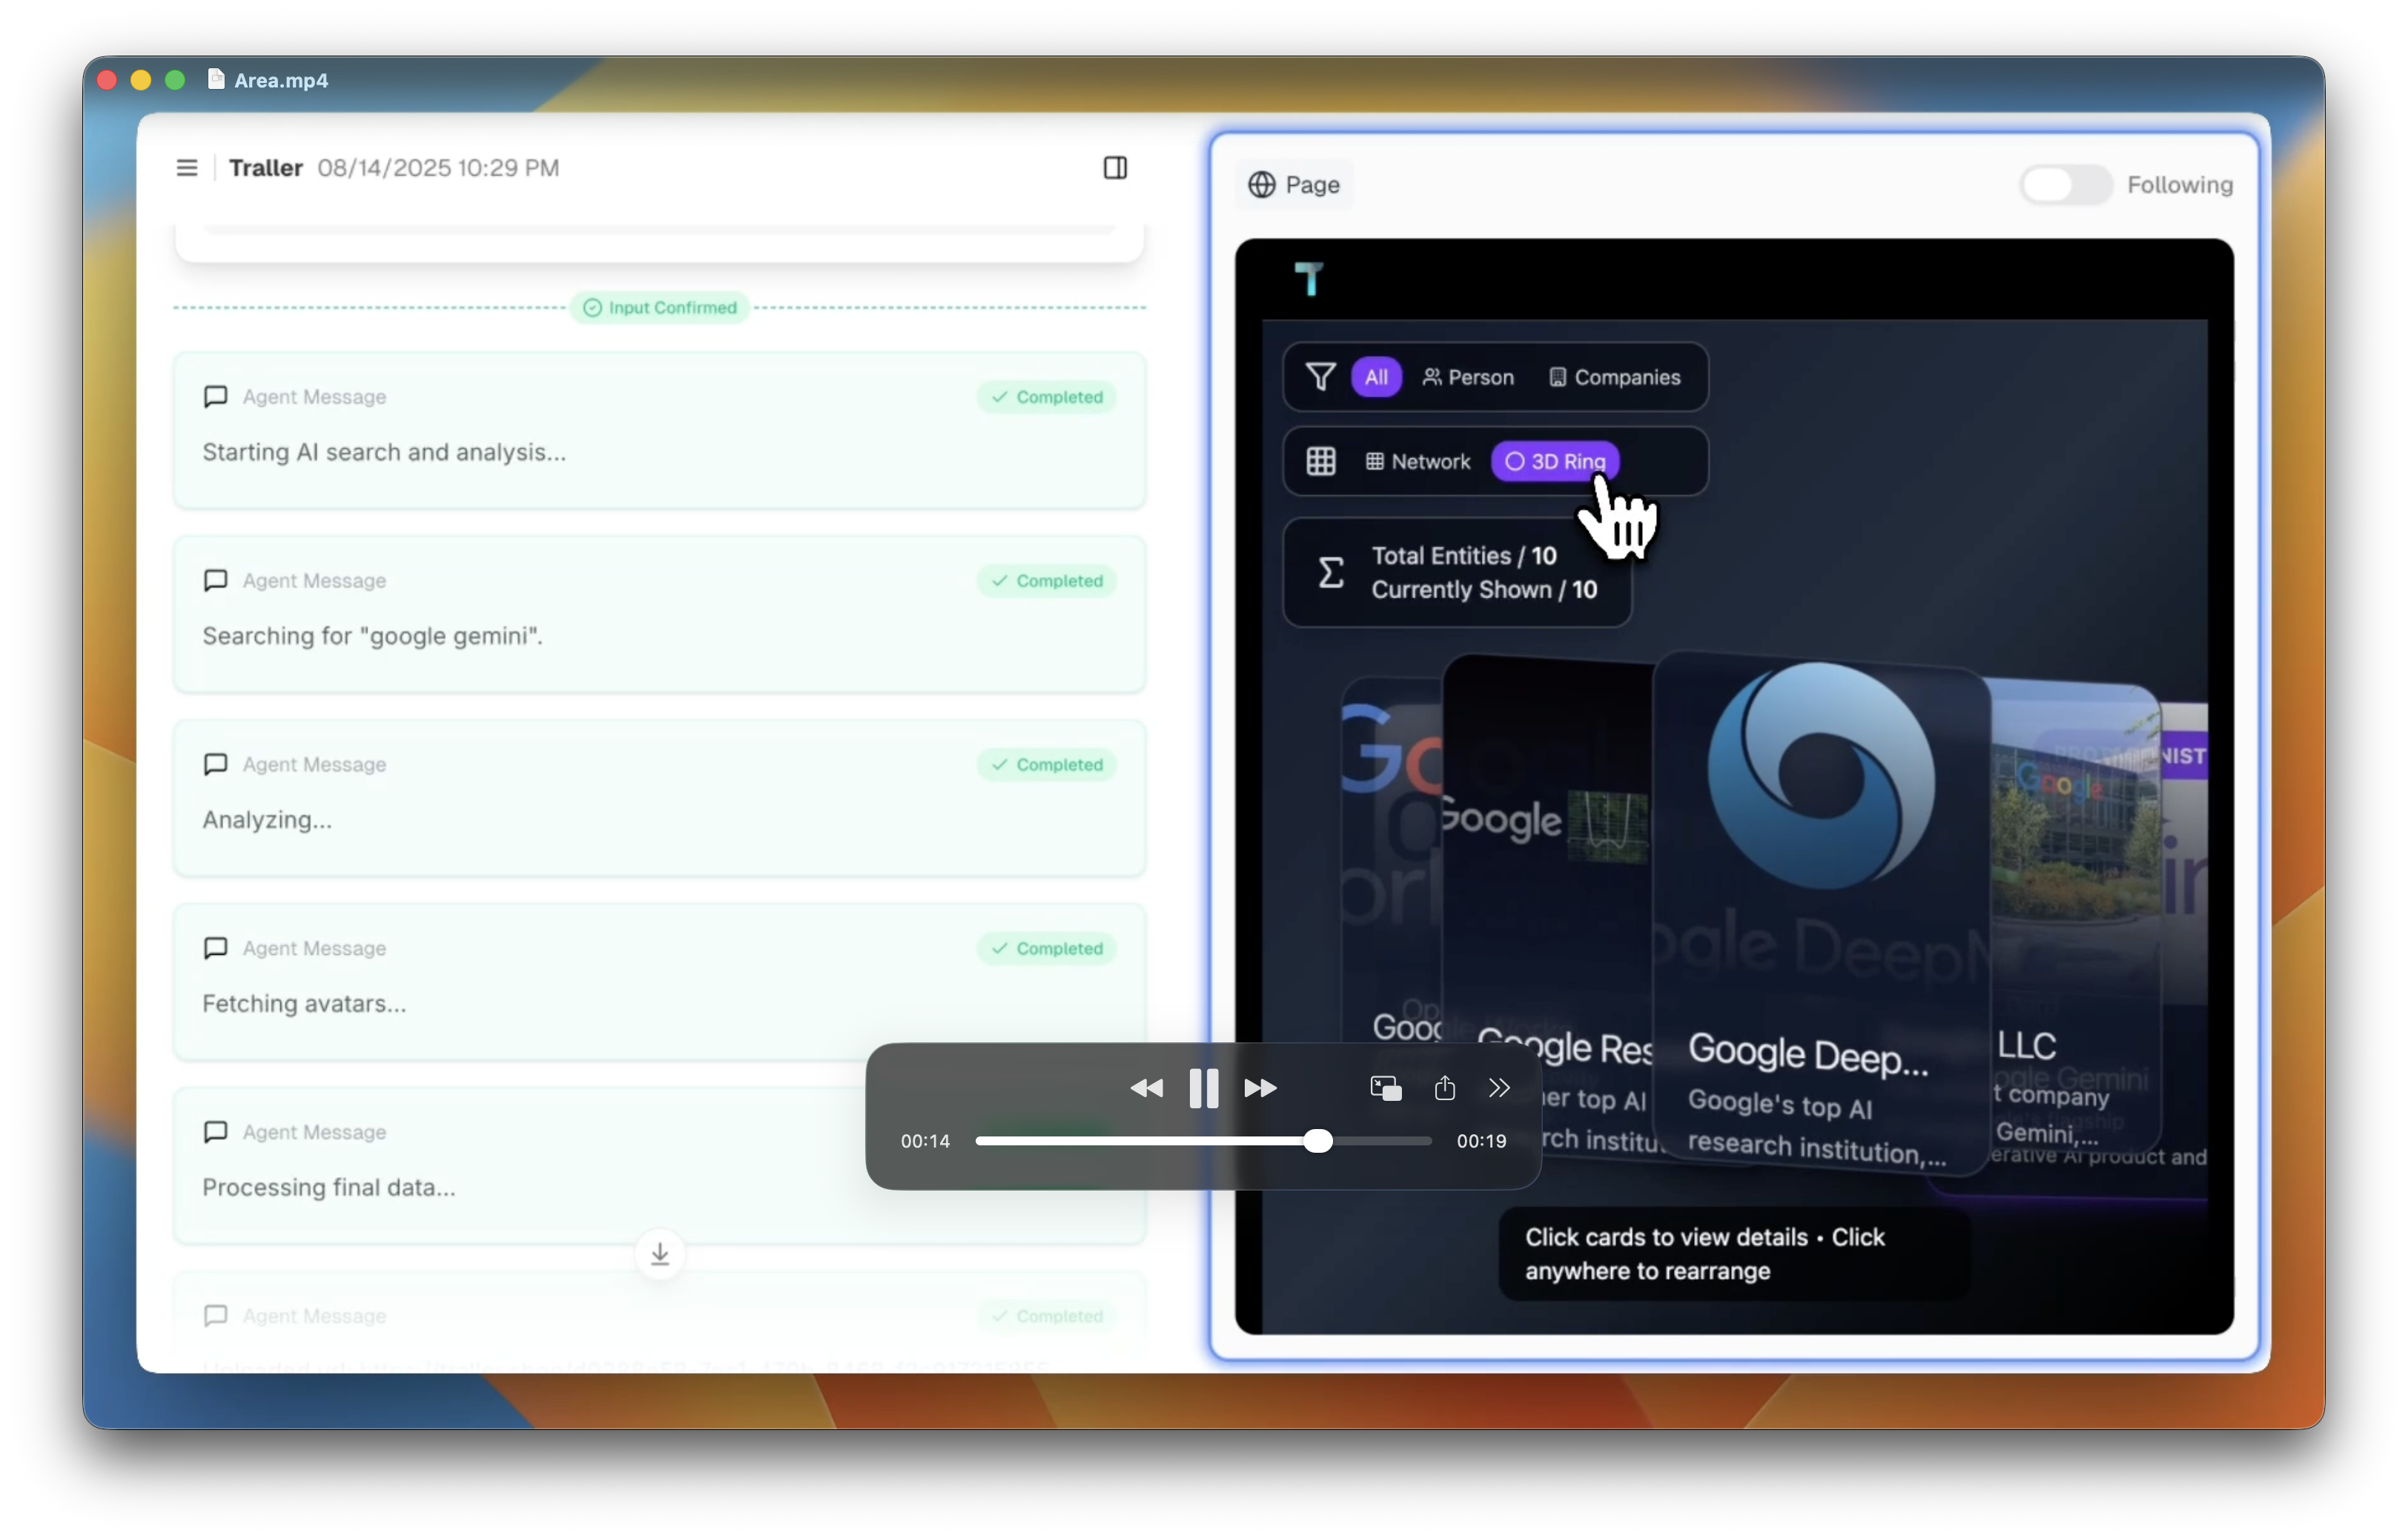Click the 00:19 remaining time label
2408x1539 pixels.
[x=1481, y=1141]
